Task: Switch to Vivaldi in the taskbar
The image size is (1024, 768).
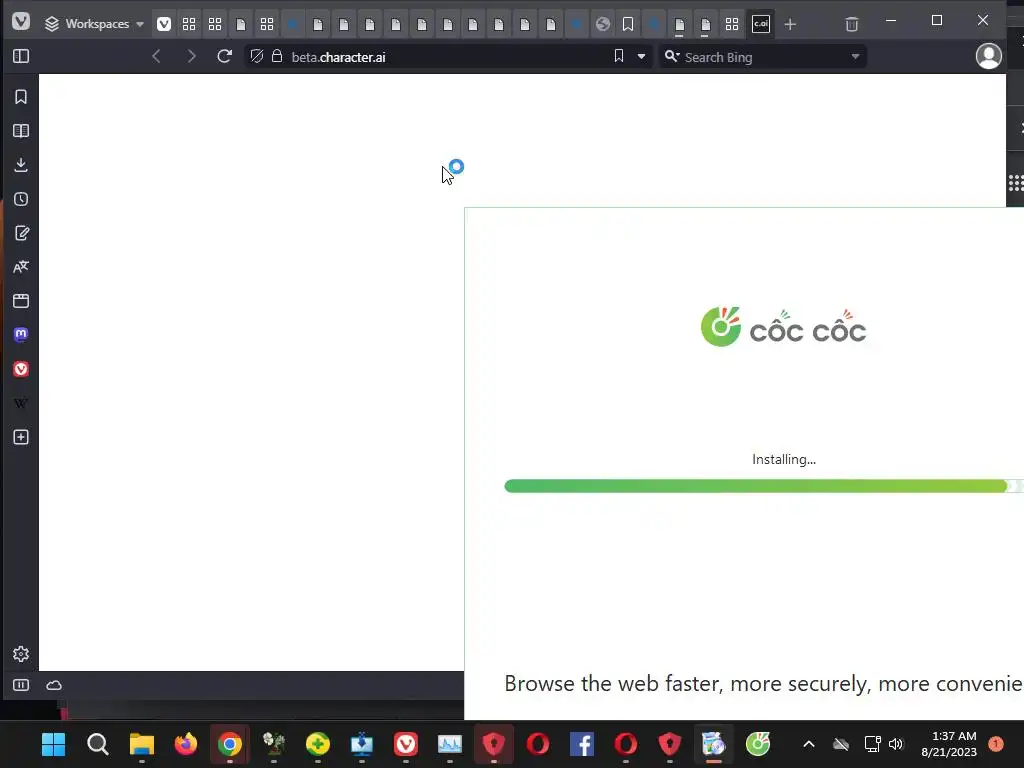Action: pos(406,744)
